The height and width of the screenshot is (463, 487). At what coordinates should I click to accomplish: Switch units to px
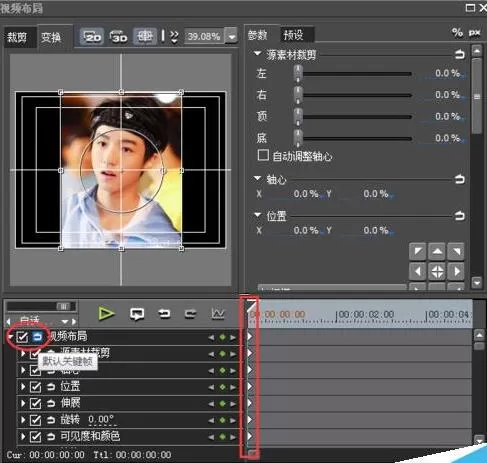tap(474, 33)
